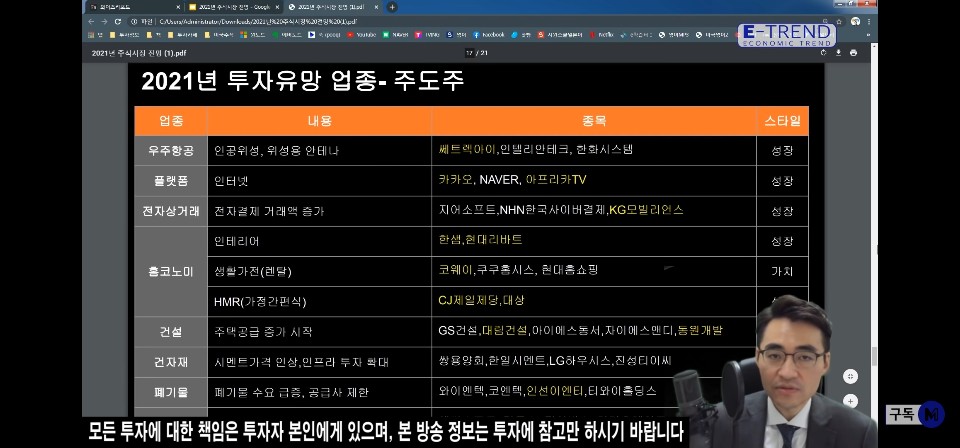Click the '종목' column header
The width and height of the screenshot is (960, 448).
coord(594,121)
